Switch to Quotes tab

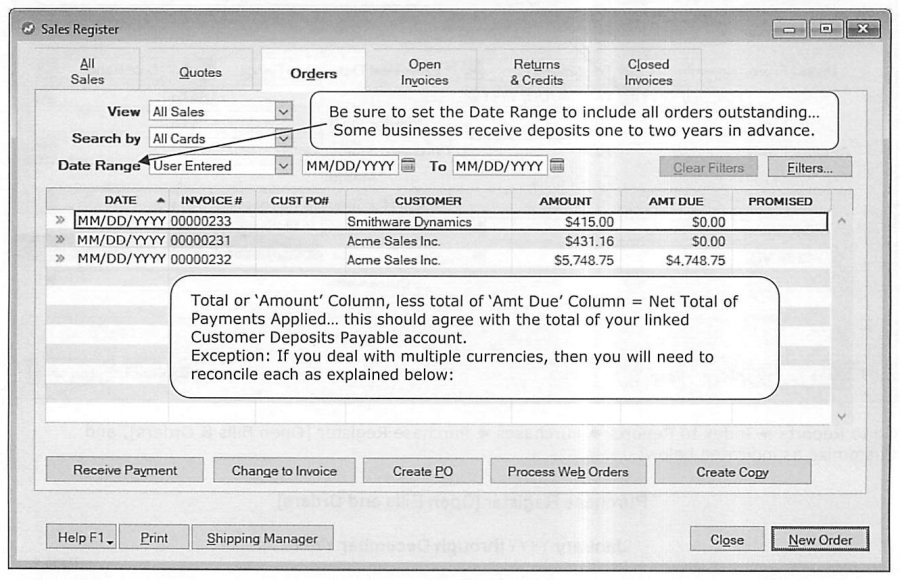200,72
